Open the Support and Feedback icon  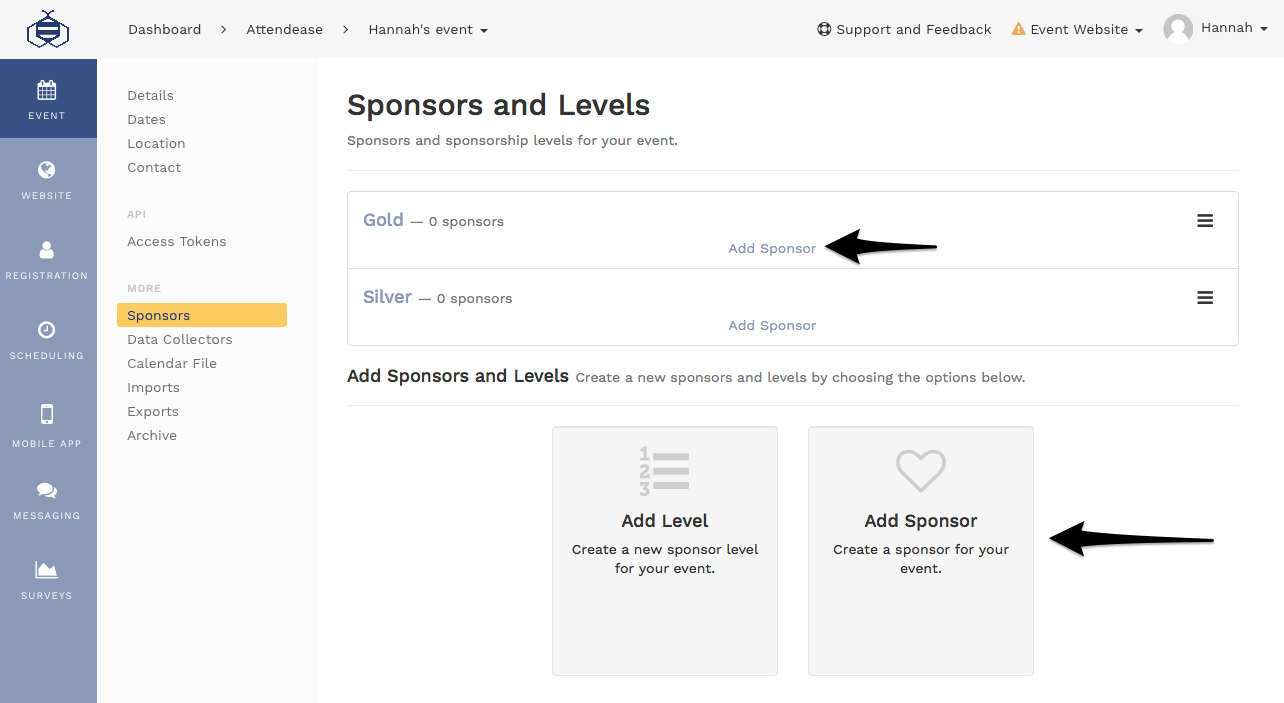823,29
